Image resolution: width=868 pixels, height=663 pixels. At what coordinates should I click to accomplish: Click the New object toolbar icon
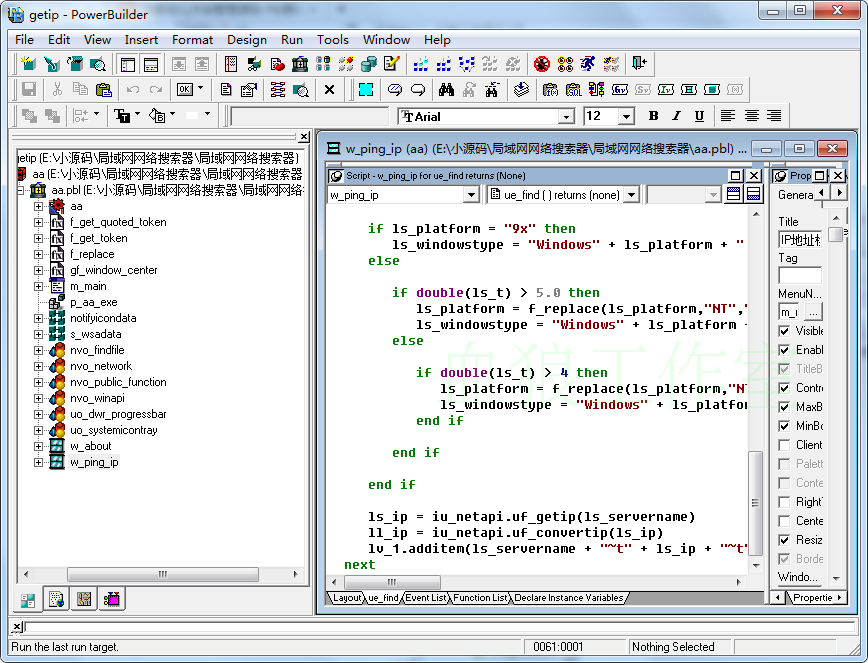[28, 64]
